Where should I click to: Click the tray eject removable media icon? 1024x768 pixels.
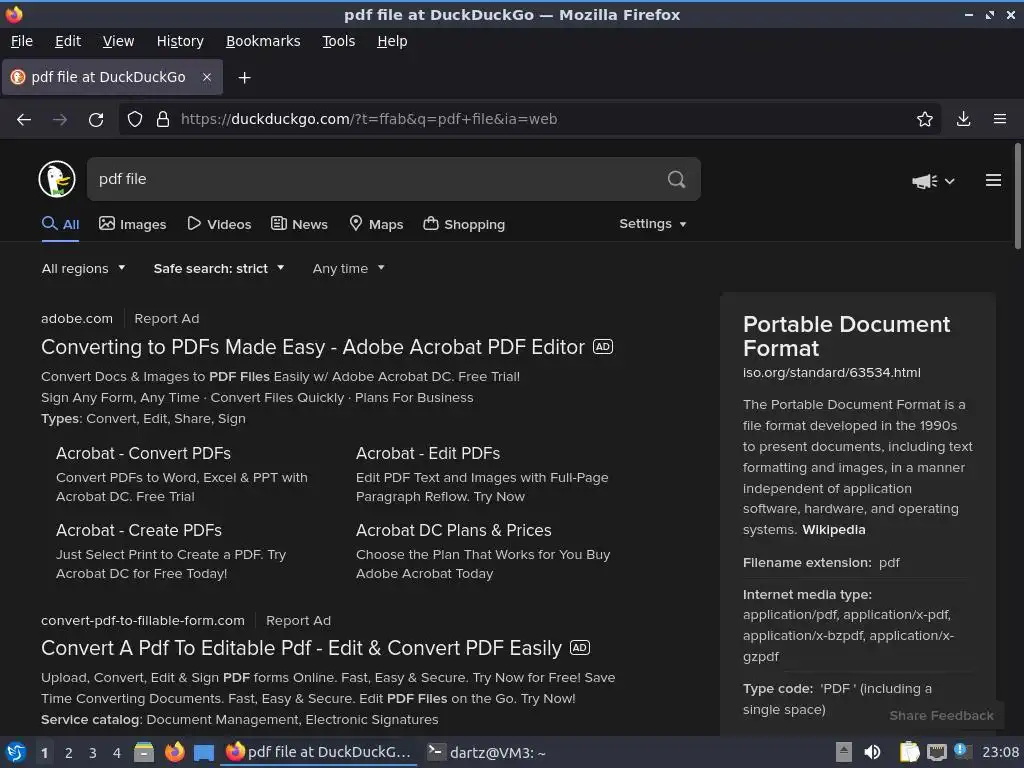pos(844,752)
